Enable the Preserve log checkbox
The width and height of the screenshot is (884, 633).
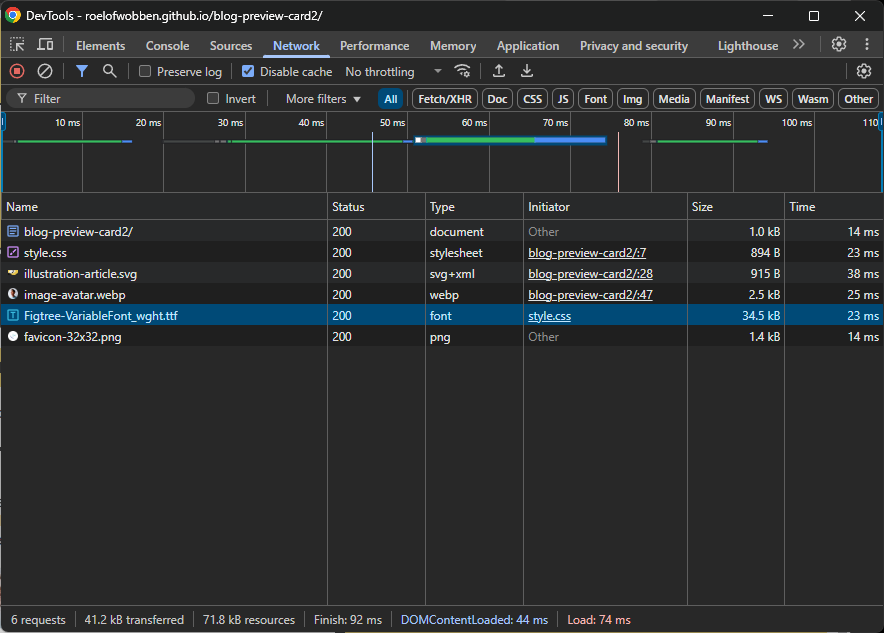pos(145,71)
